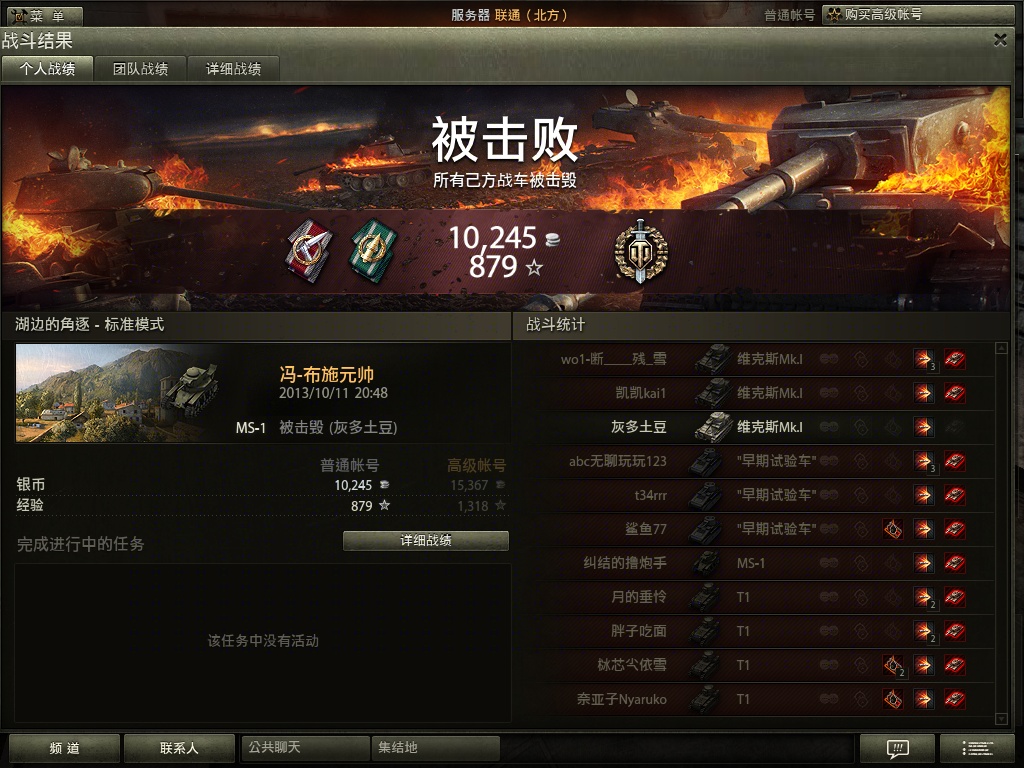Open the 频道 button in bottom bar

[64, 748]
